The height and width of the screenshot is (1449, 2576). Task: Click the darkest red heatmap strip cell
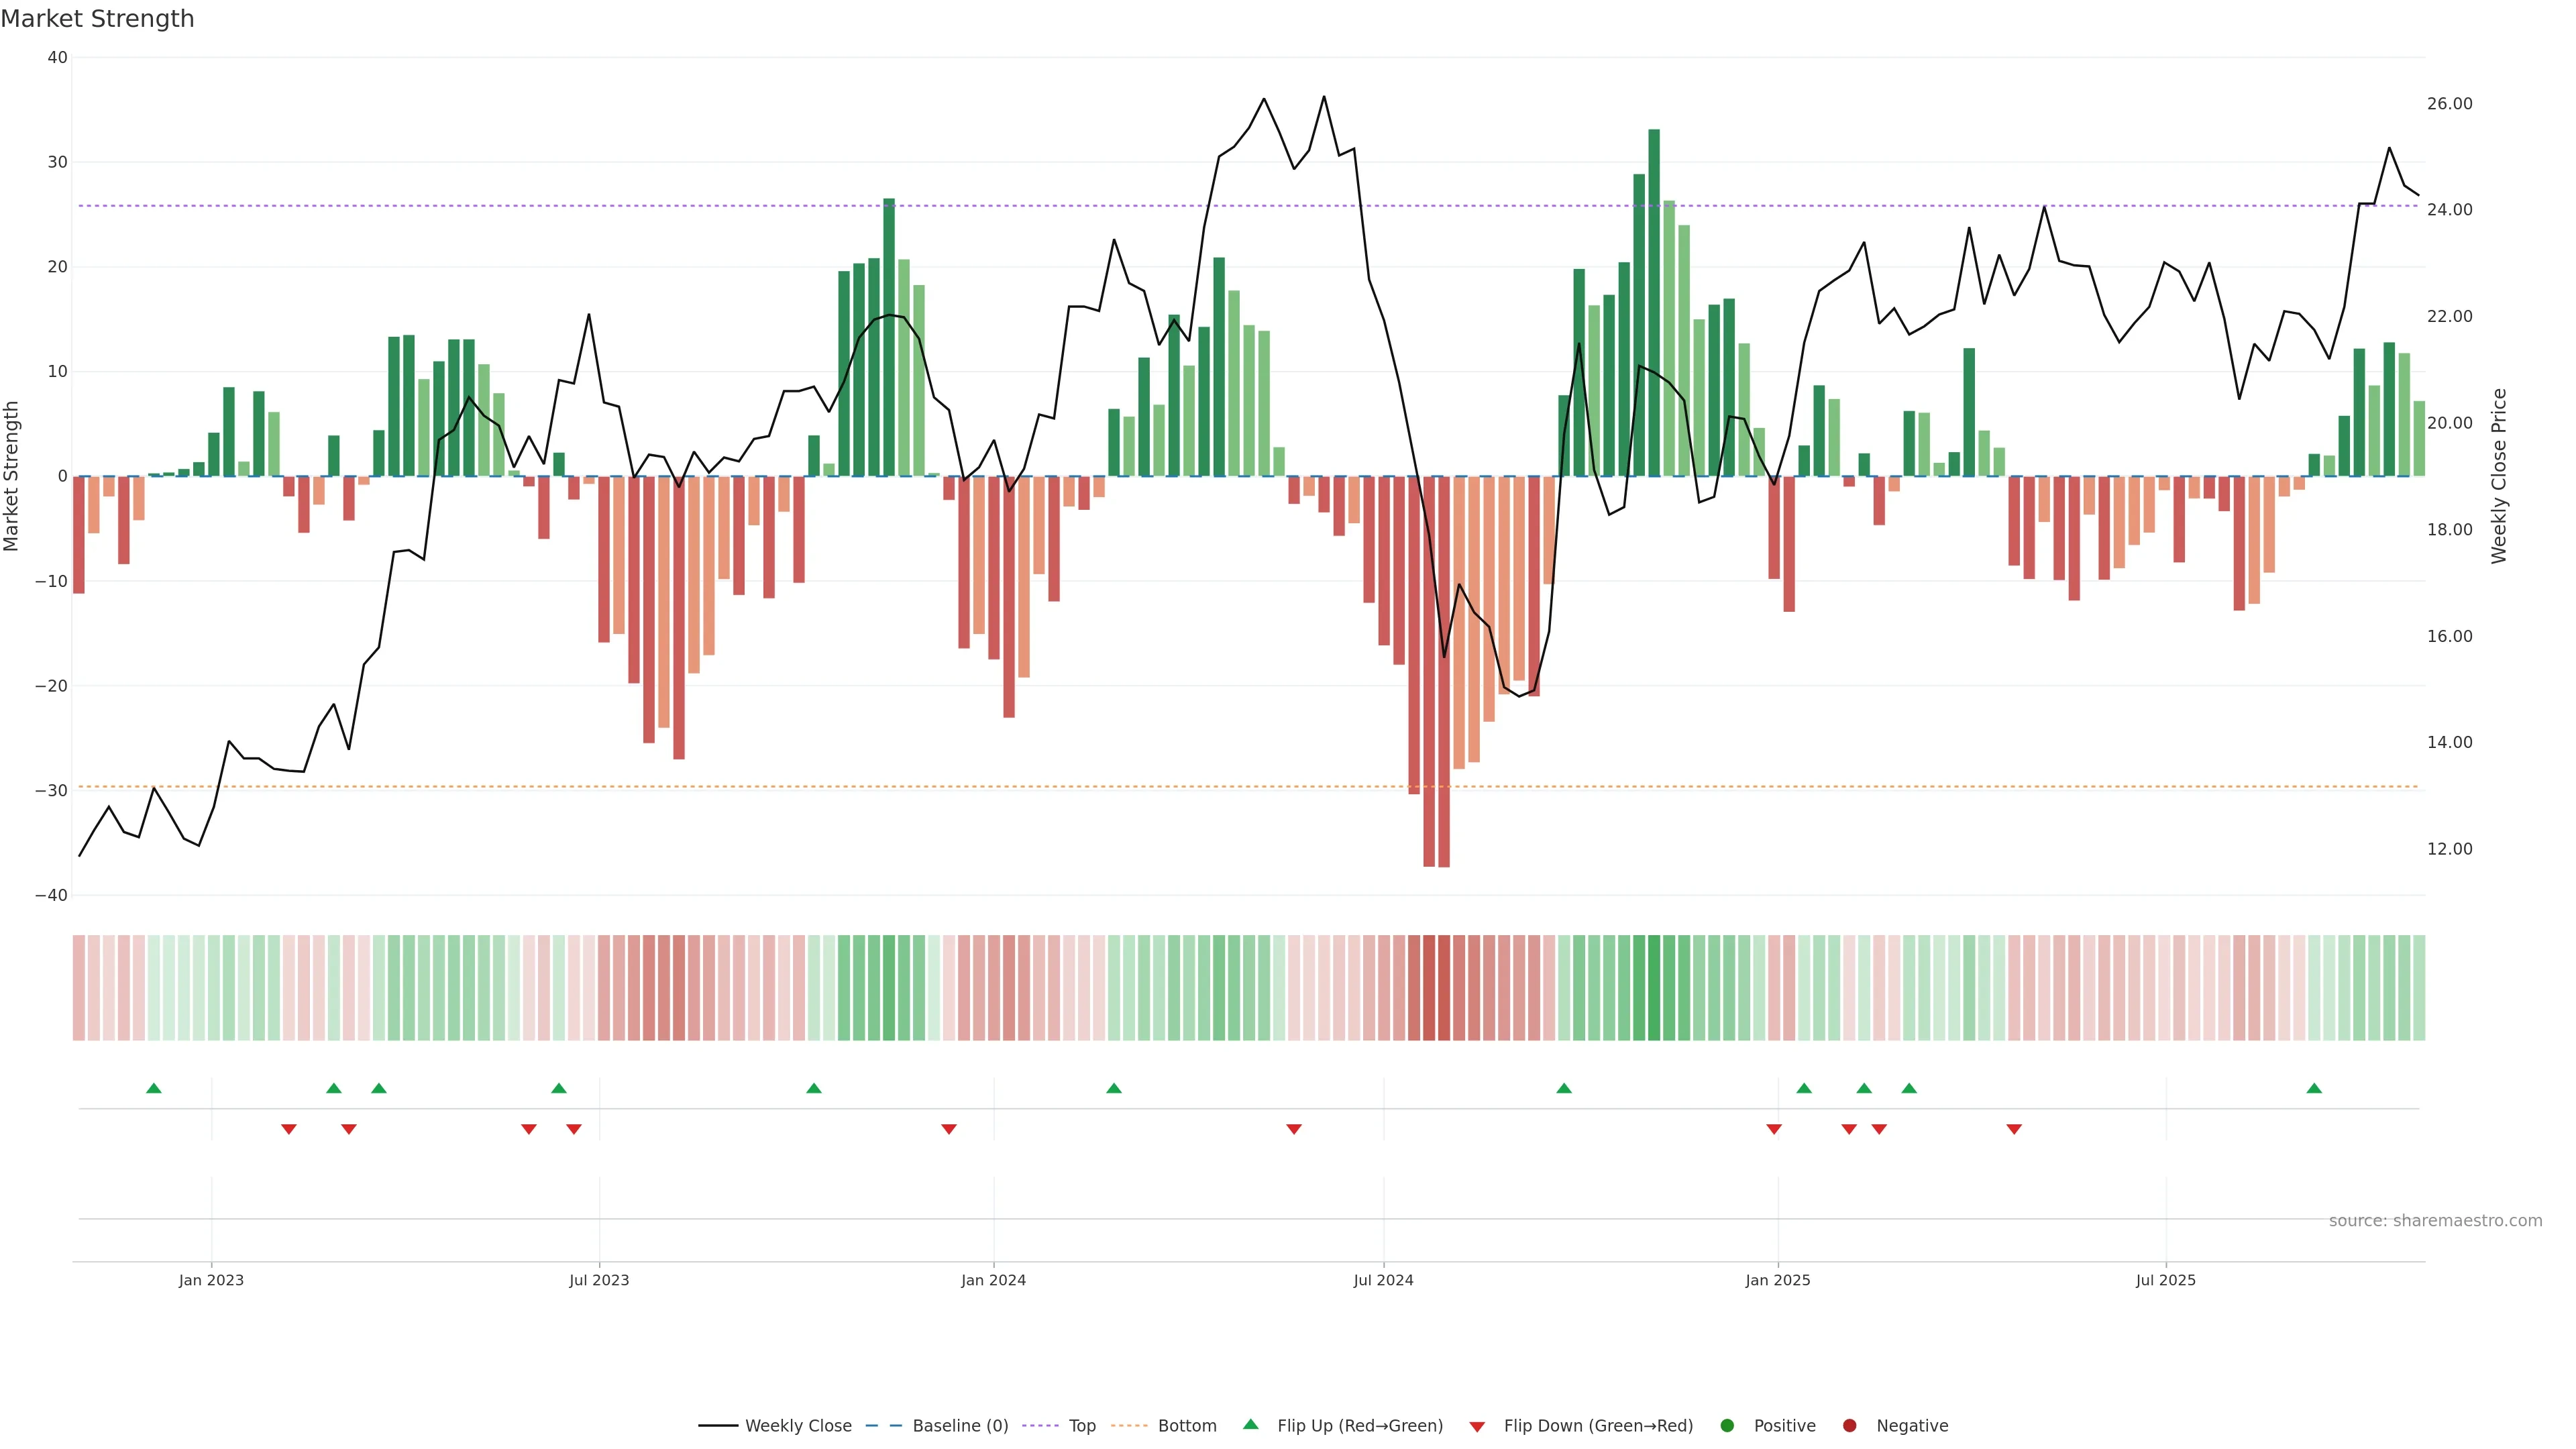[1444, 988]
